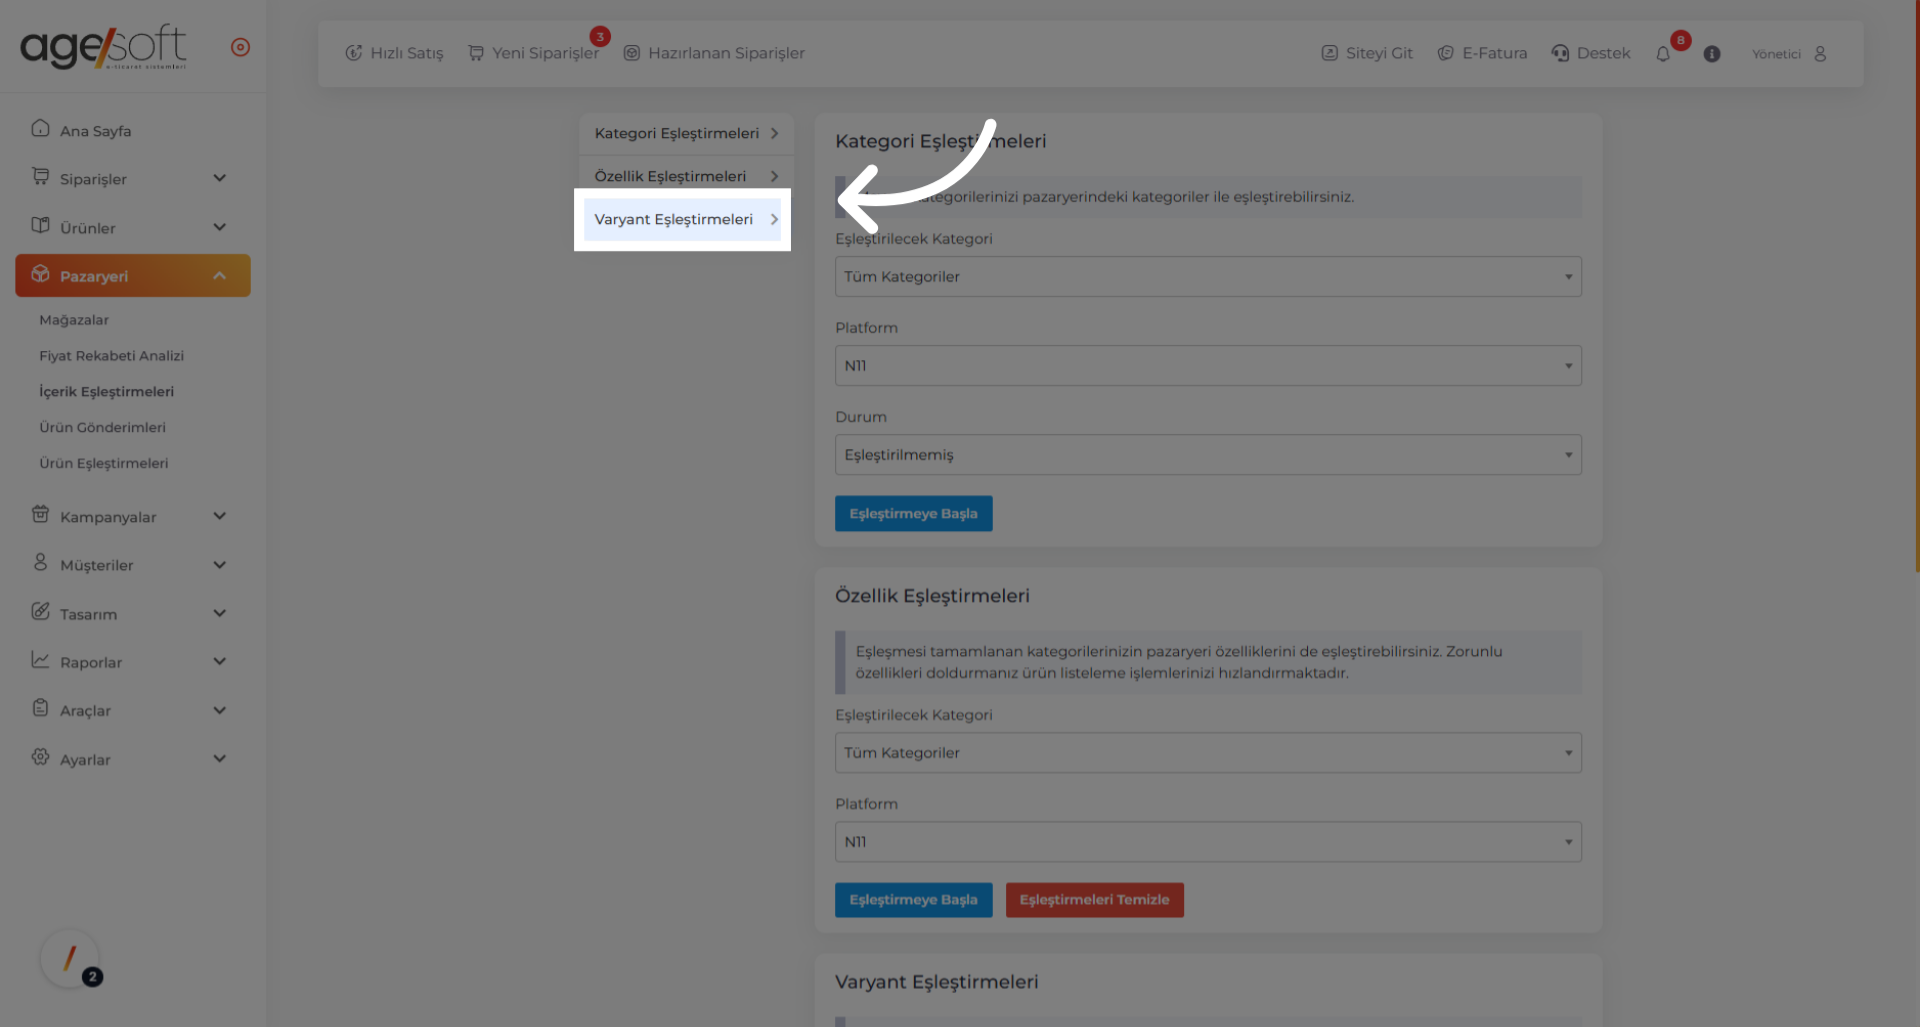Expand the Siparişler menu chevron

tap(220, 178)
